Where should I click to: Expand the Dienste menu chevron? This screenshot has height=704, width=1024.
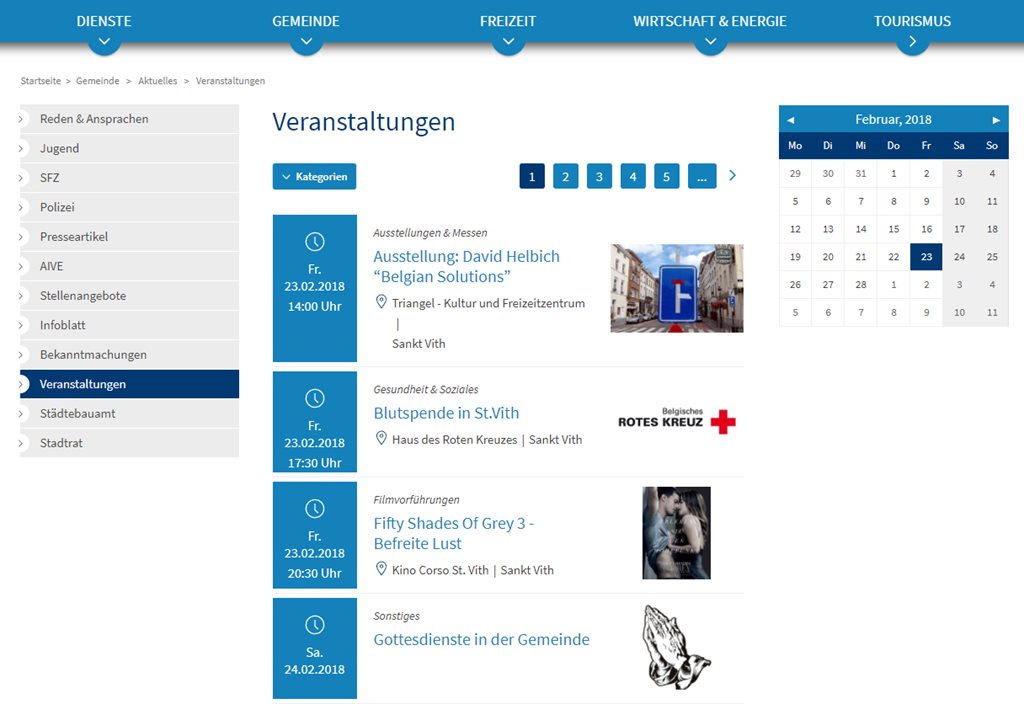[x=104, y=42]
